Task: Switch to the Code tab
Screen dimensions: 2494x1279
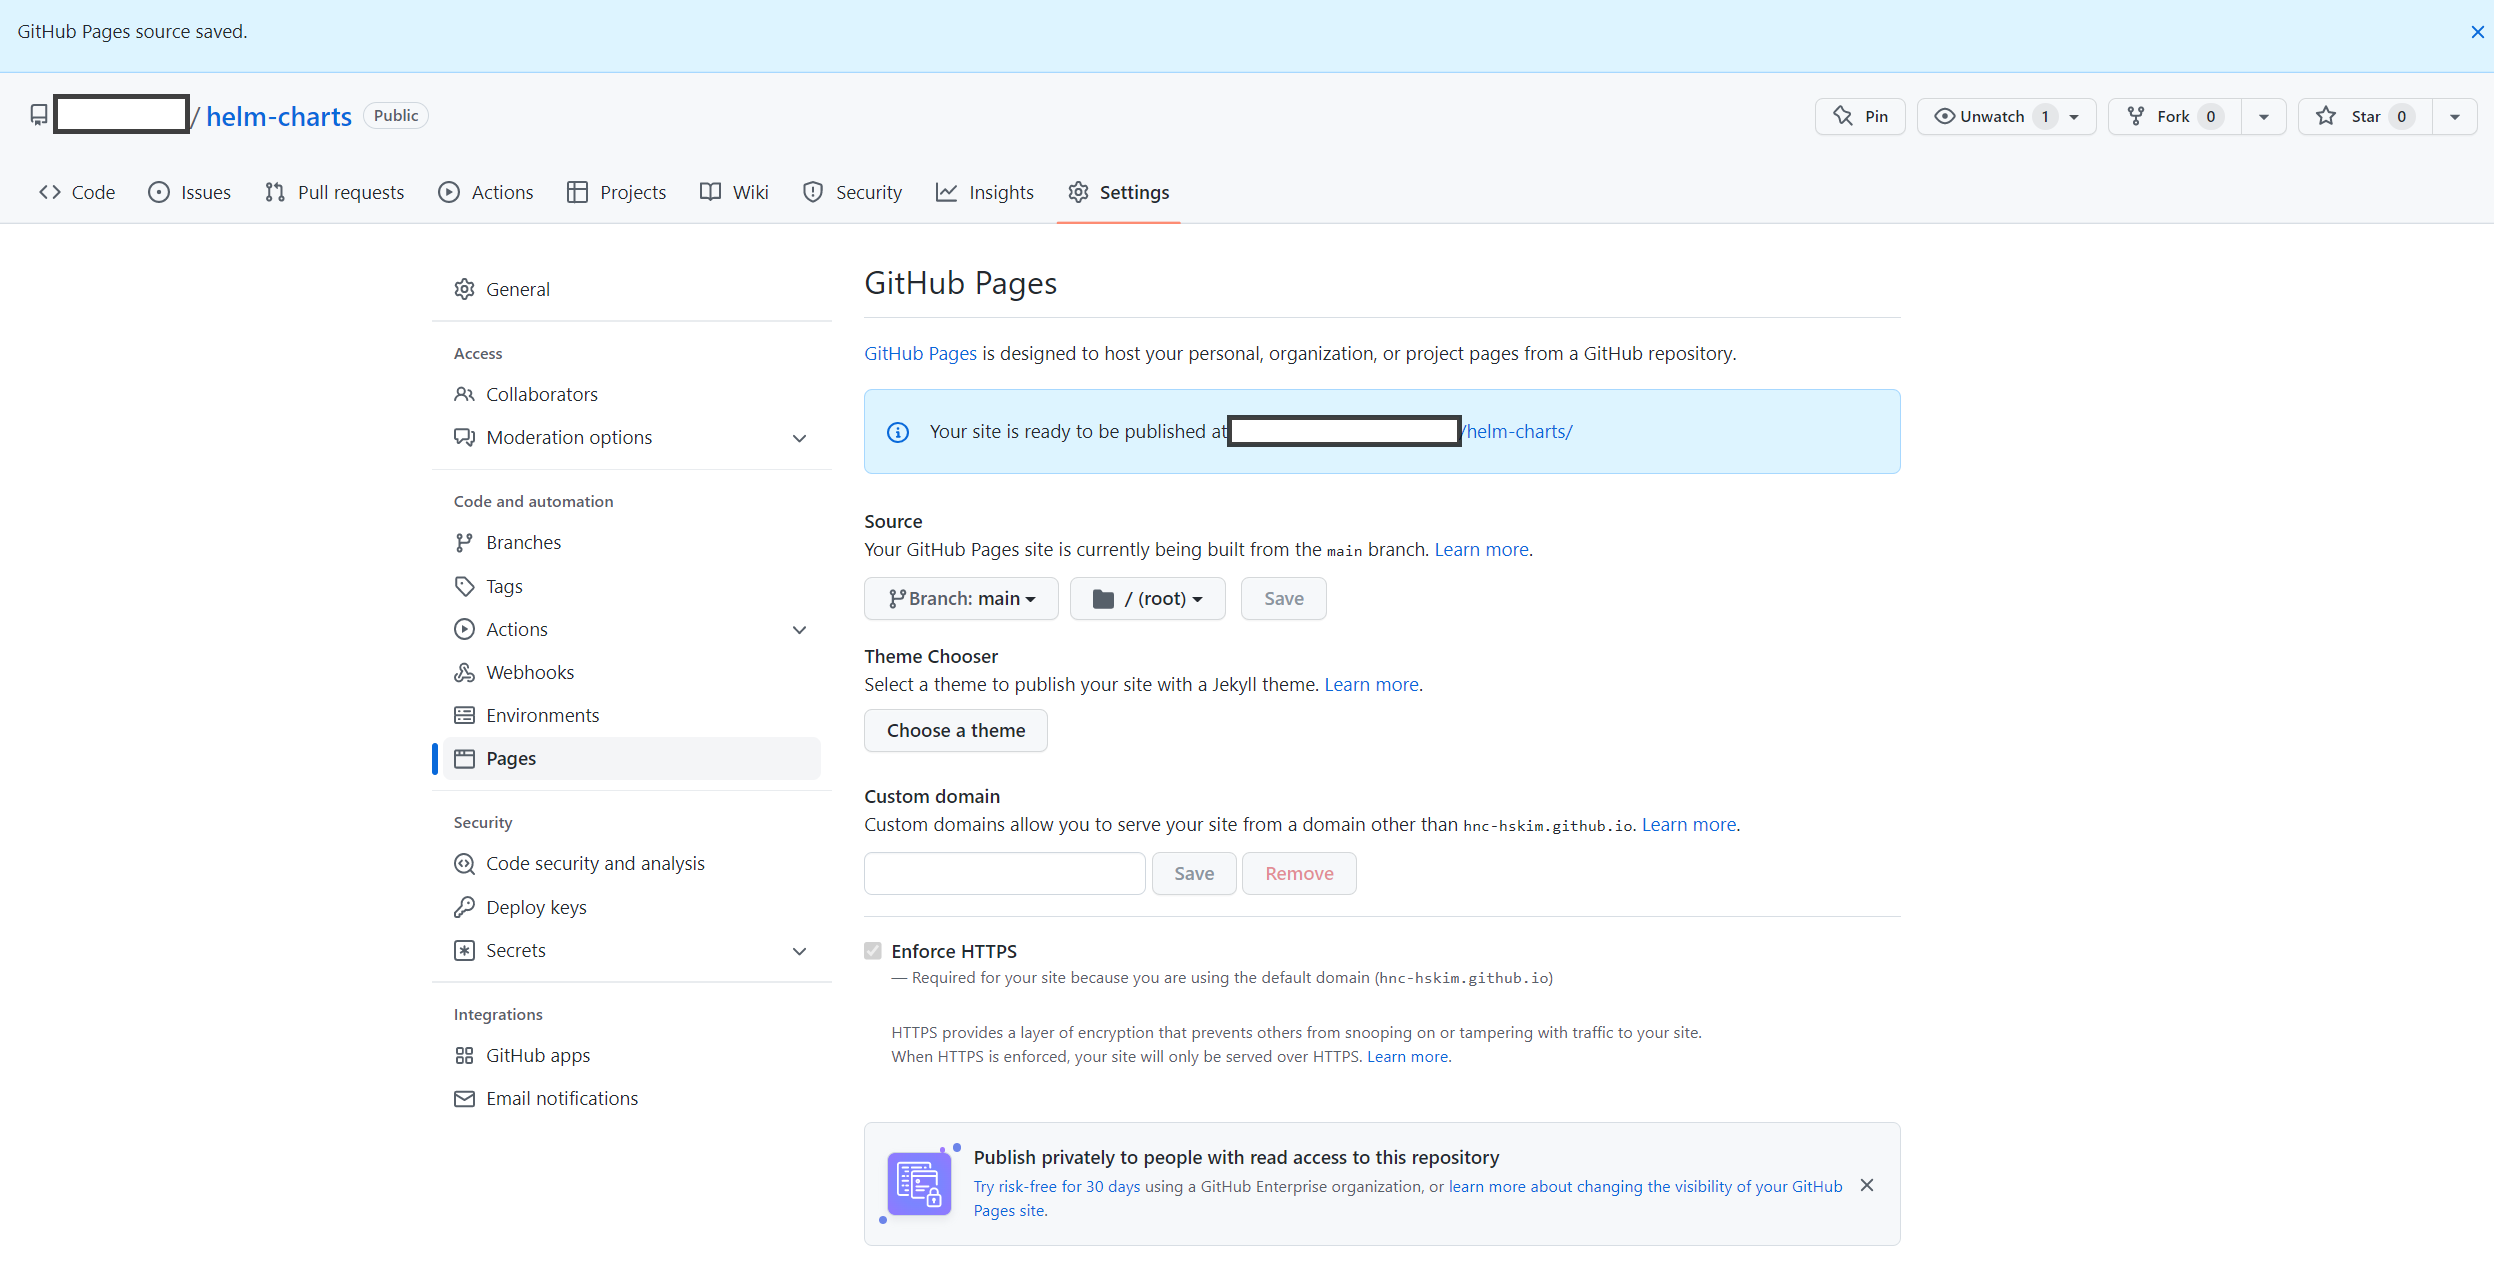Action: pos(77,192)
